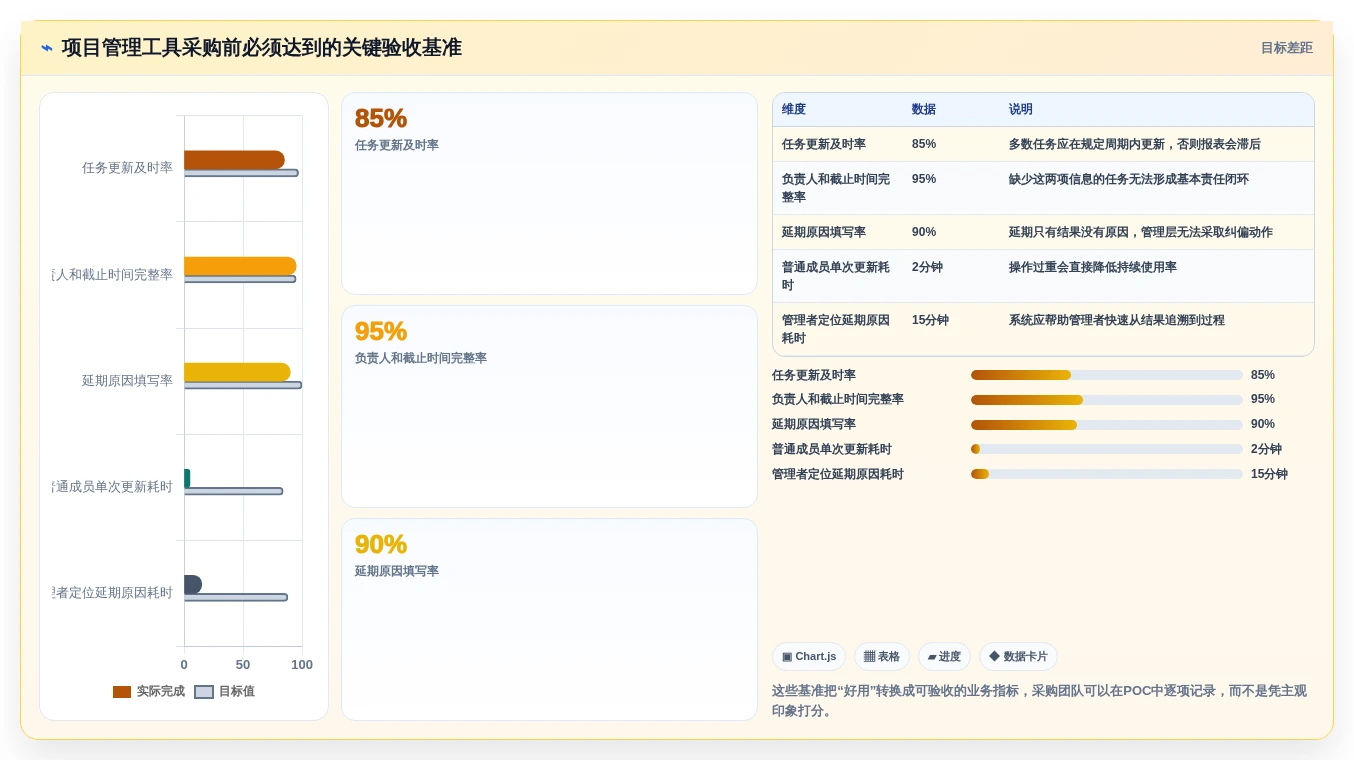The width and height of the screenshot is (1354, 760).
Task: Click the 延期原因填写率 progress bar
Action: pos(1106,425)
